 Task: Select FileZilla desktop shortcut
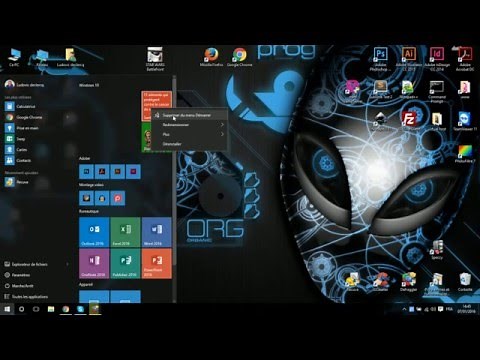[409, 121]
